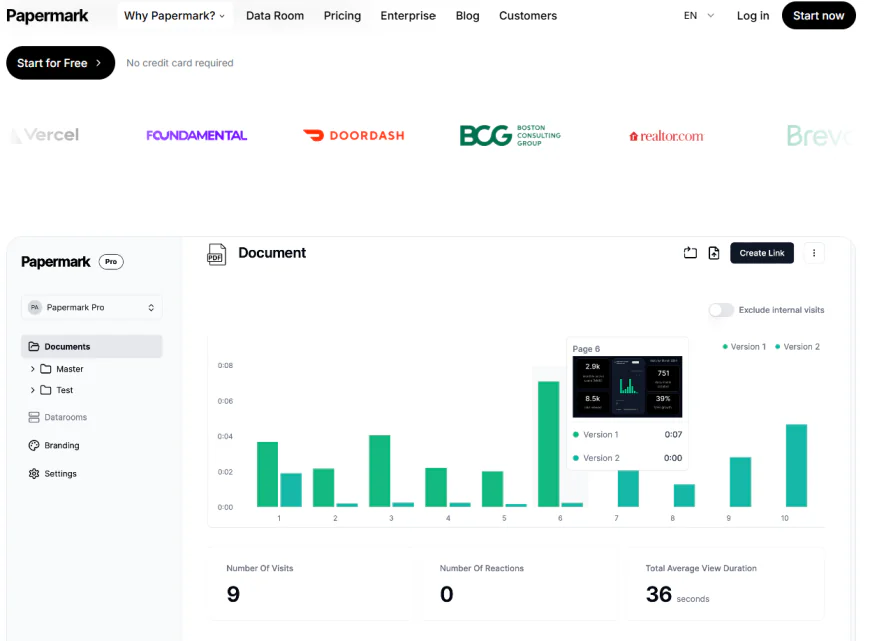870x641 pixels.
Task: Click the No credit card required text
Action: (180, 63)
